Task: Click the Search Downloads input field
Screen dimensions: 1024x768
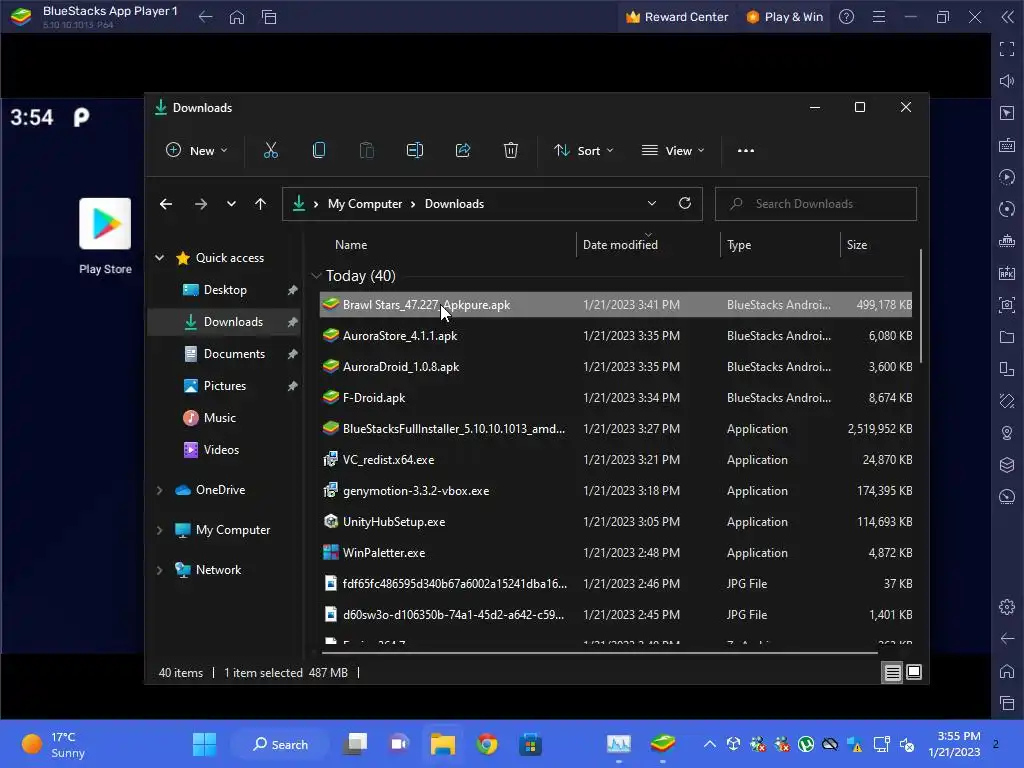Action: coord(816,204)
